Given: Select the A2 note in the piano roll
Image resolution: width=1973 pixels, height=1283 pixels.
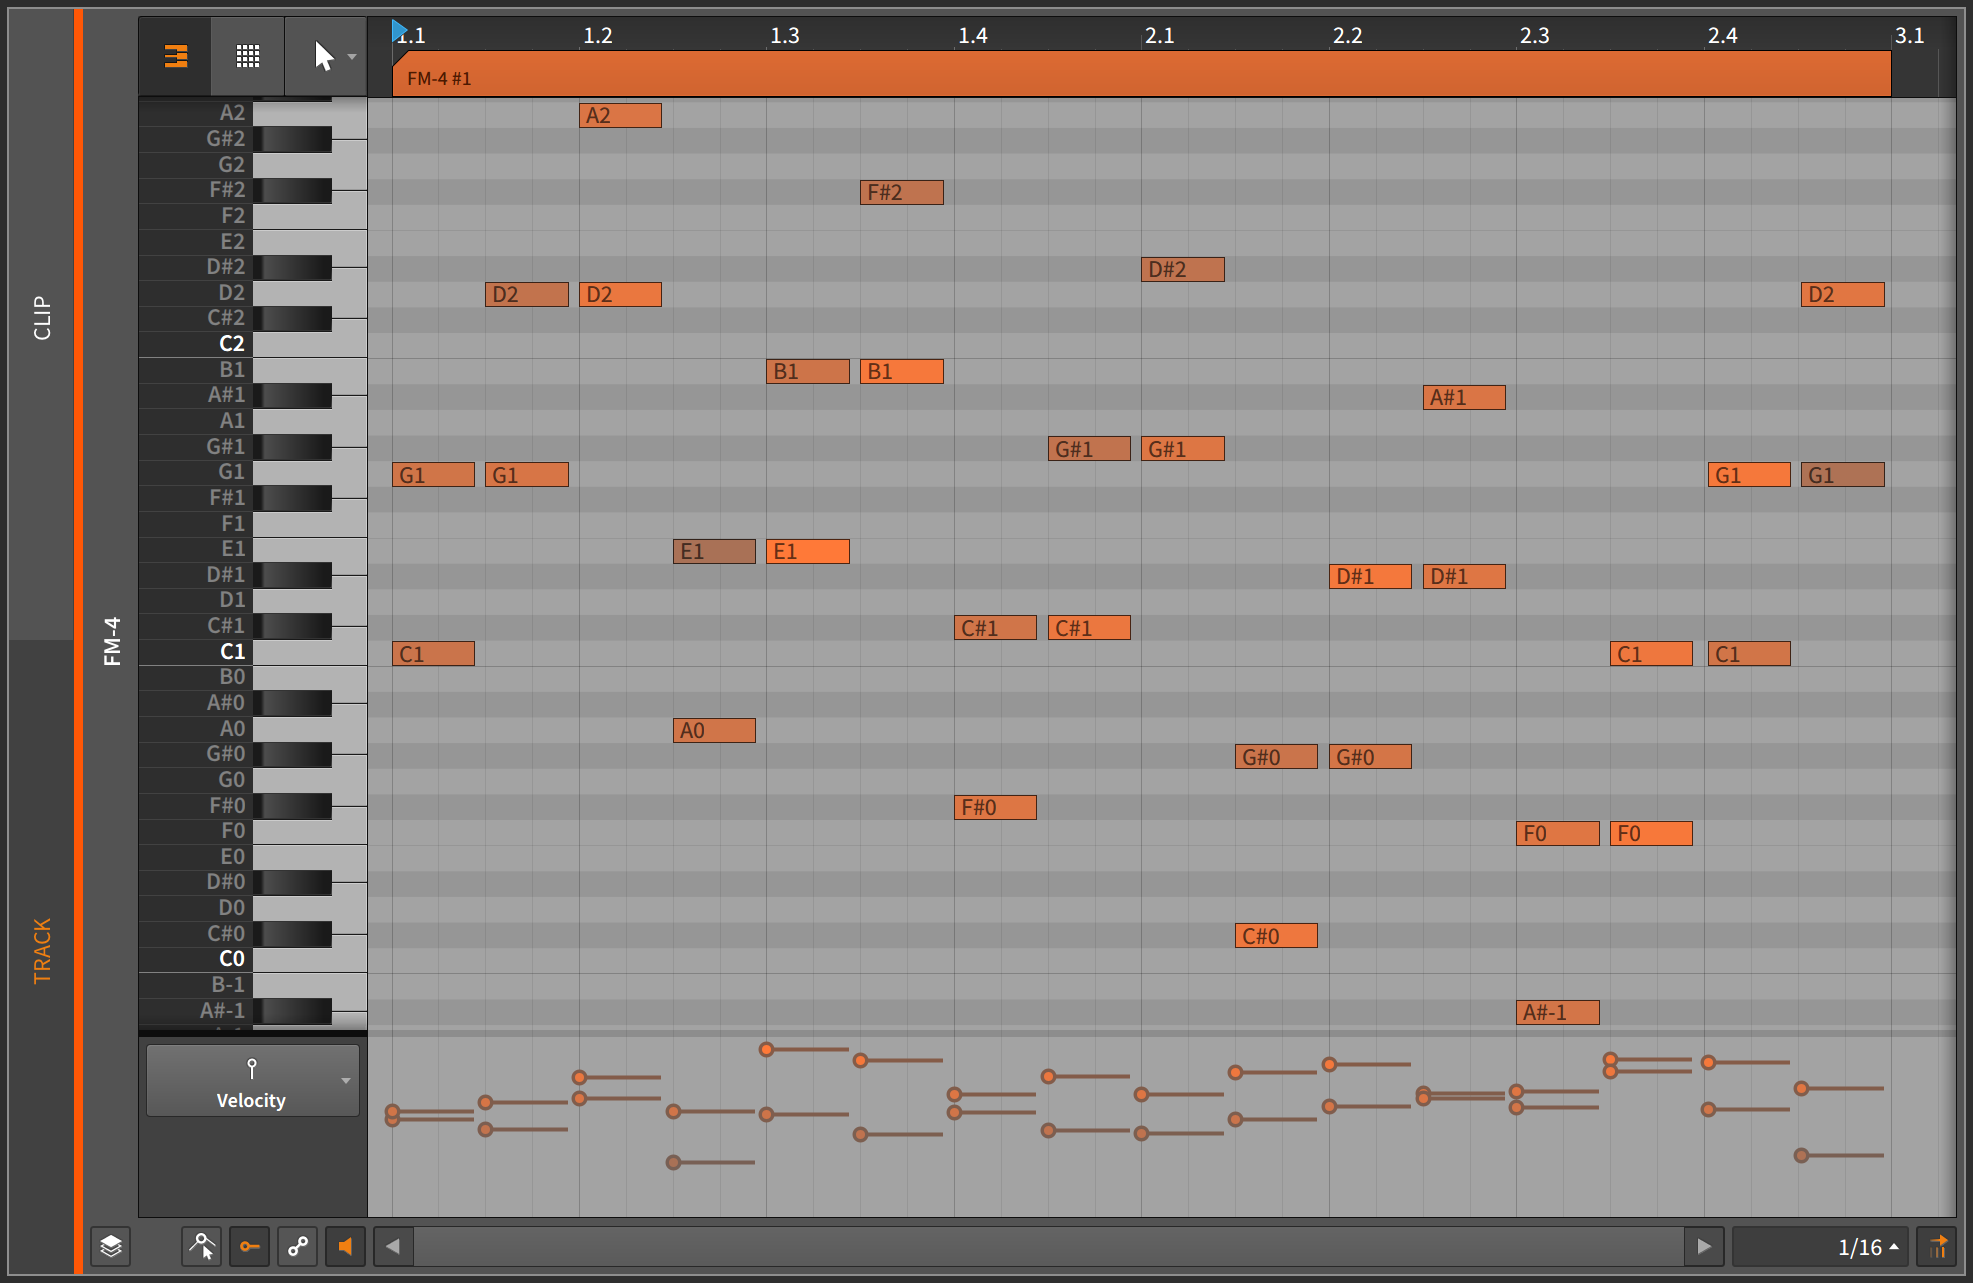Looking at the screenshot, I should (620, 115).
